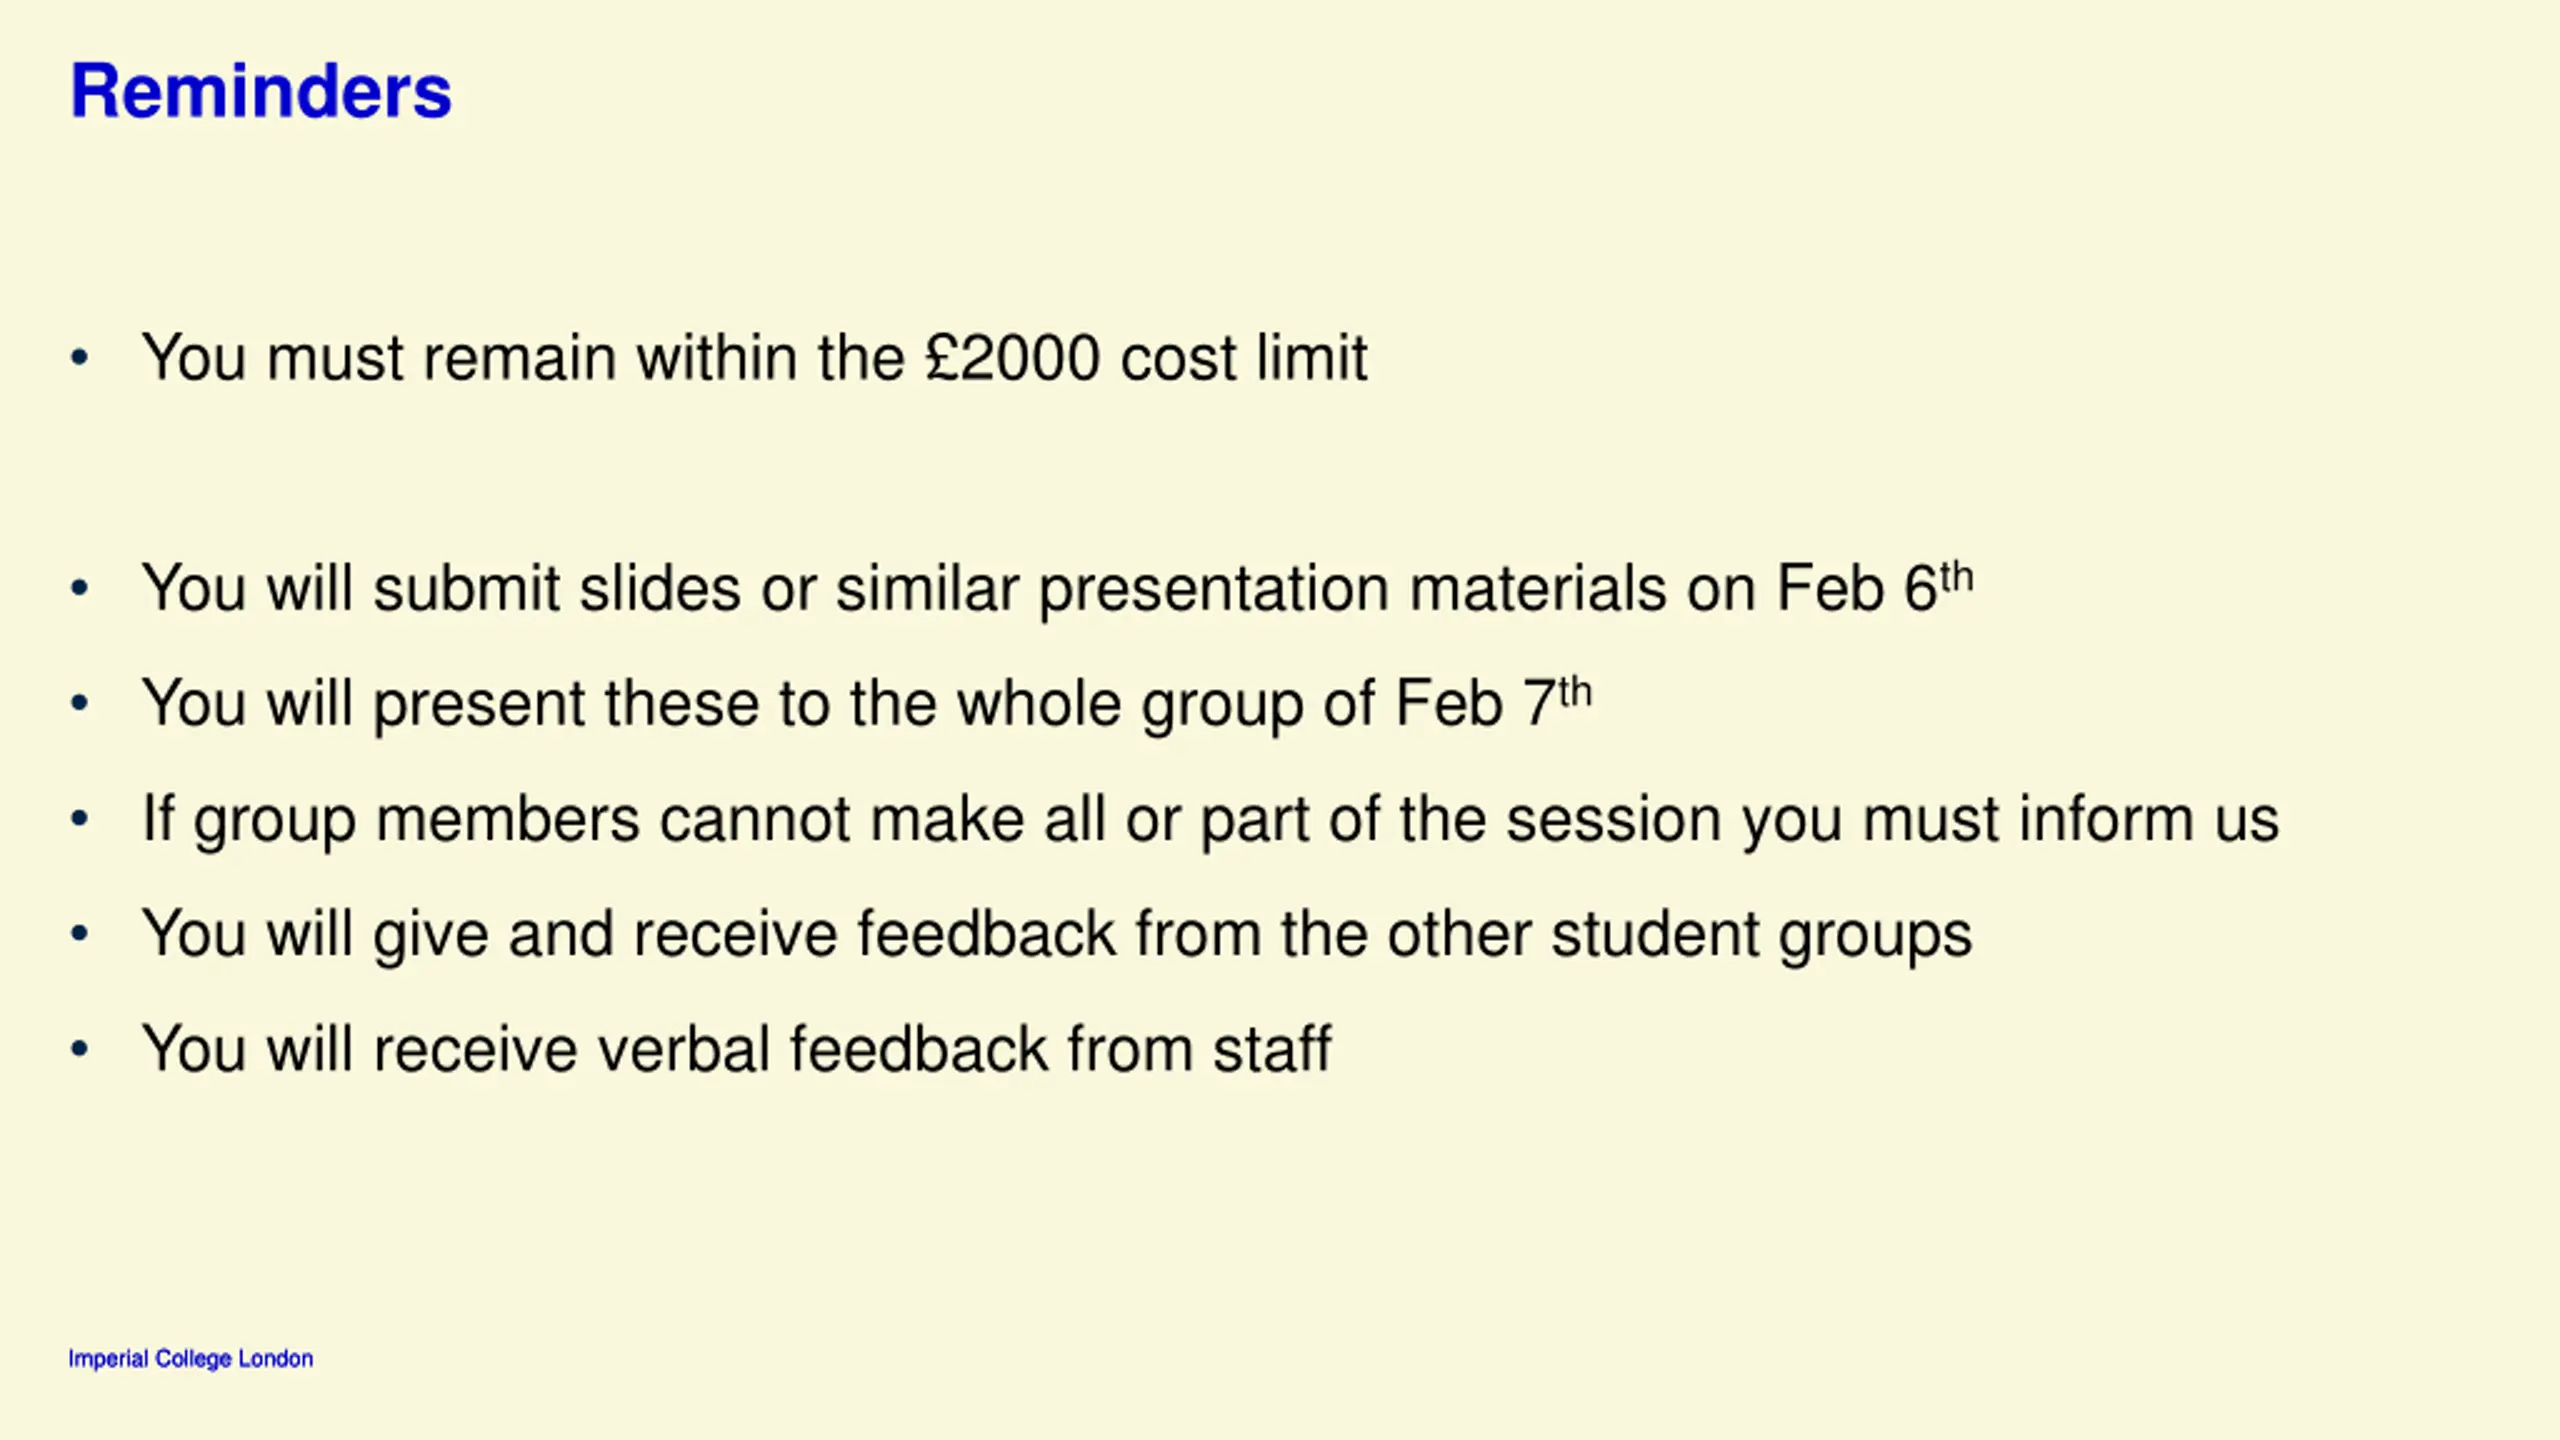Click the bullet before 'If group members'
Screen dimensions: 2560x1440
(80, 819)
